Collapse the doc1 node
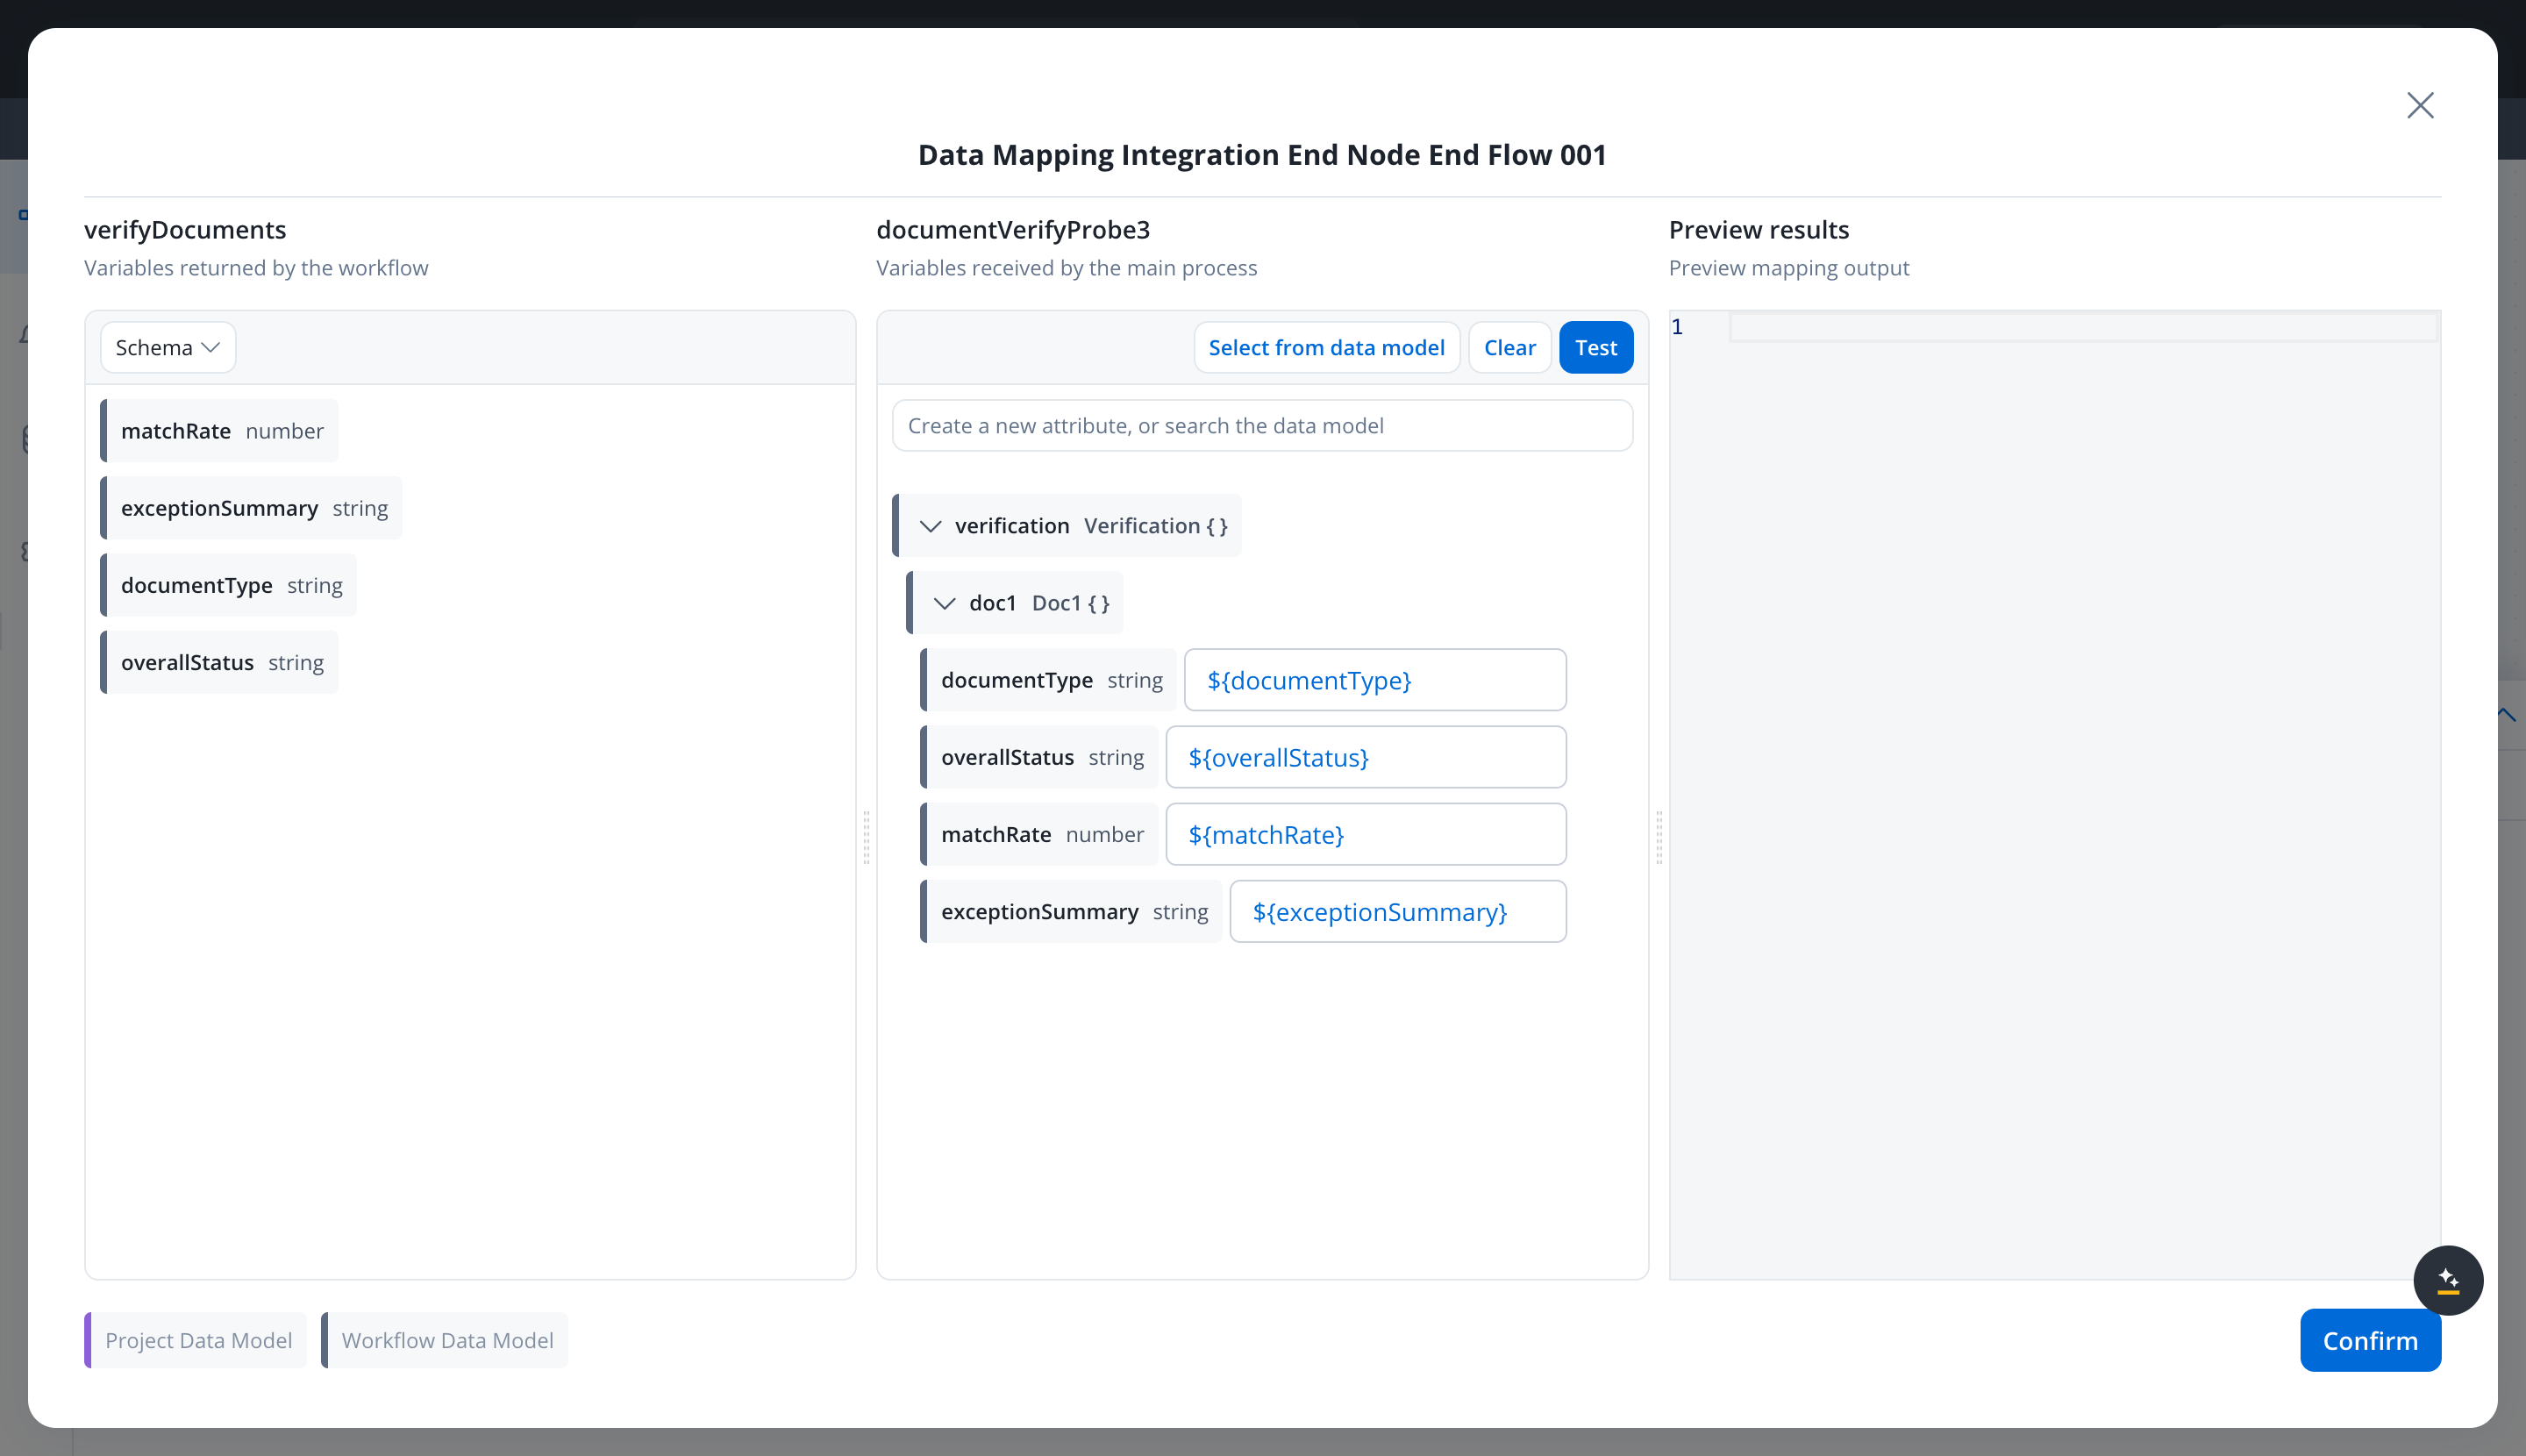Screen dimensions: 2526x1456 pyautogui.click(x=944, y=603)
